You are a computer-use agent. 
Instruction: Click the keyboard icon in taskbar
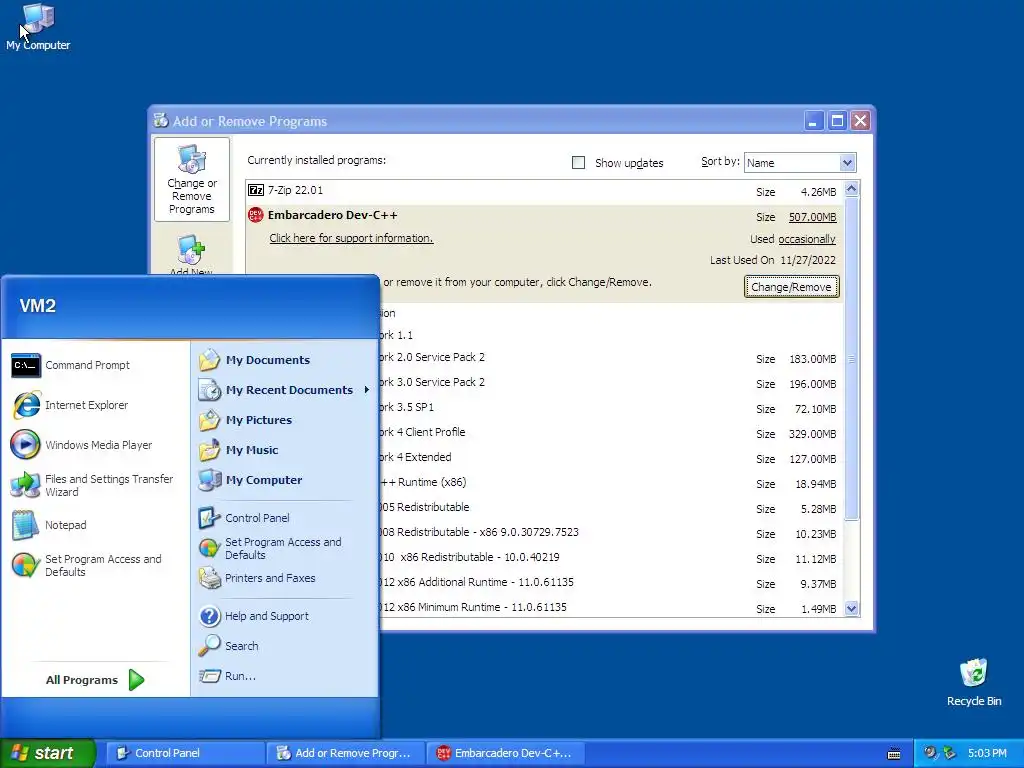tap(894, 754)
